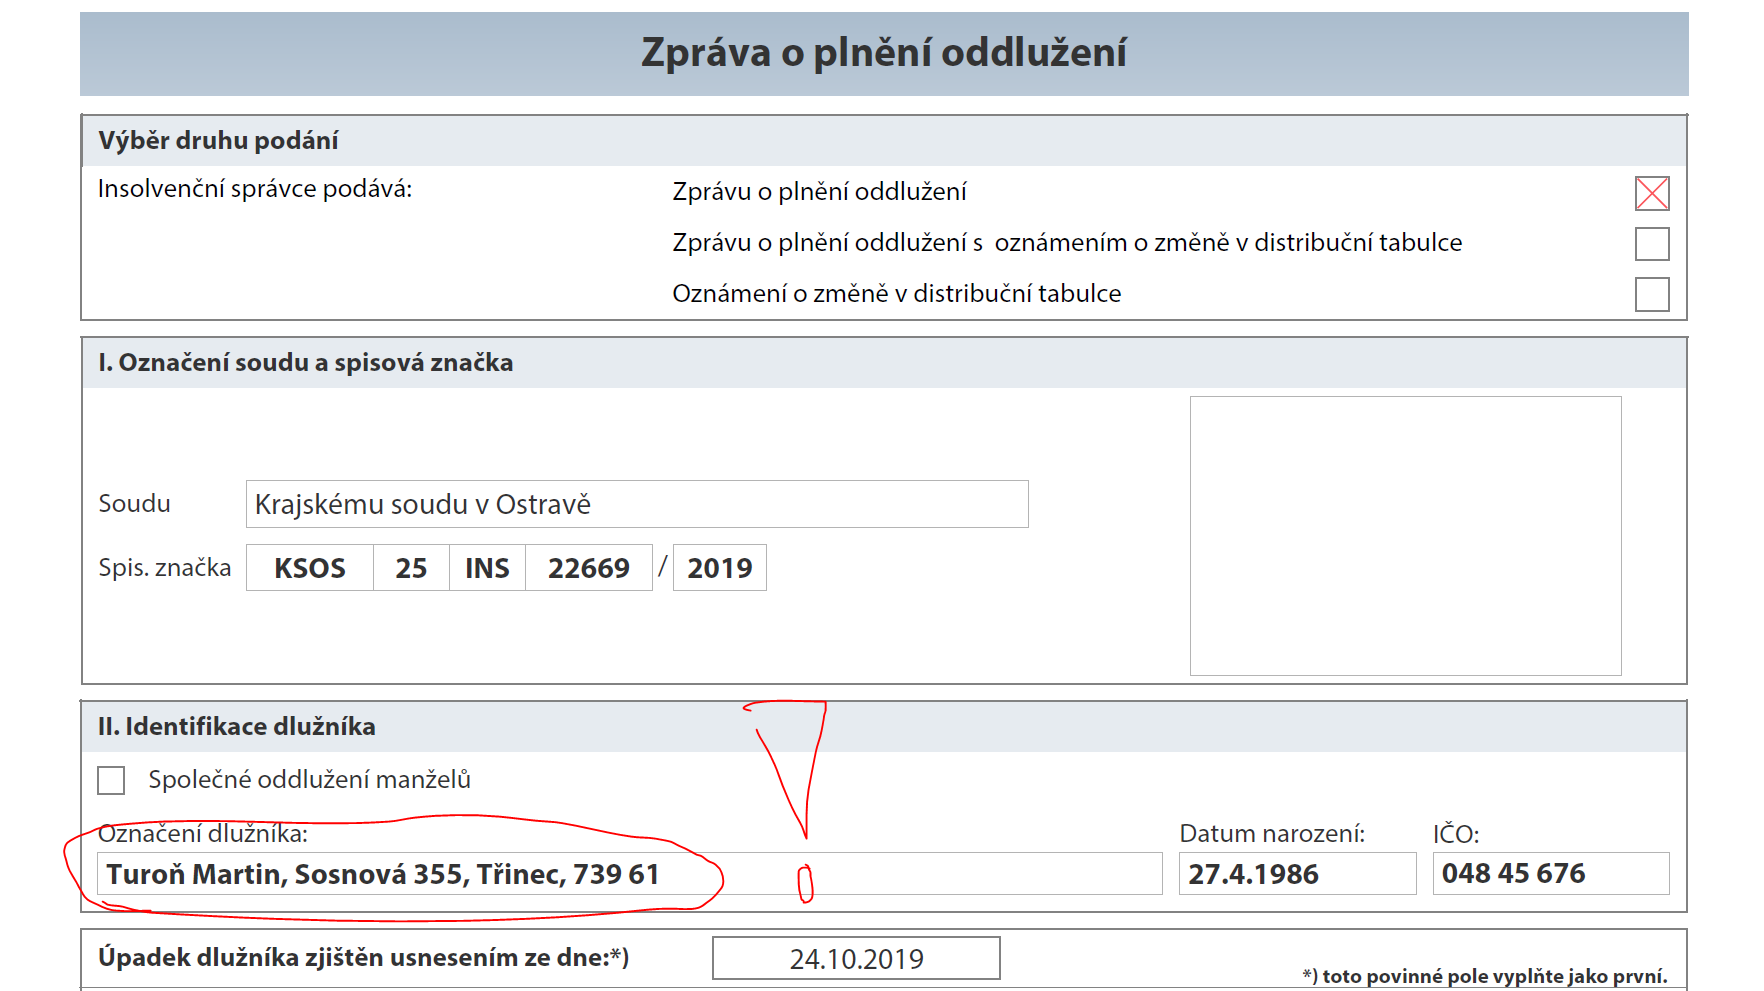Image resolution: width=1764 pixels, height=991 pixels.
Task: Check 'Oznámení o změně v distribuční tabulce' box
Action: [x=1652, y=294]
